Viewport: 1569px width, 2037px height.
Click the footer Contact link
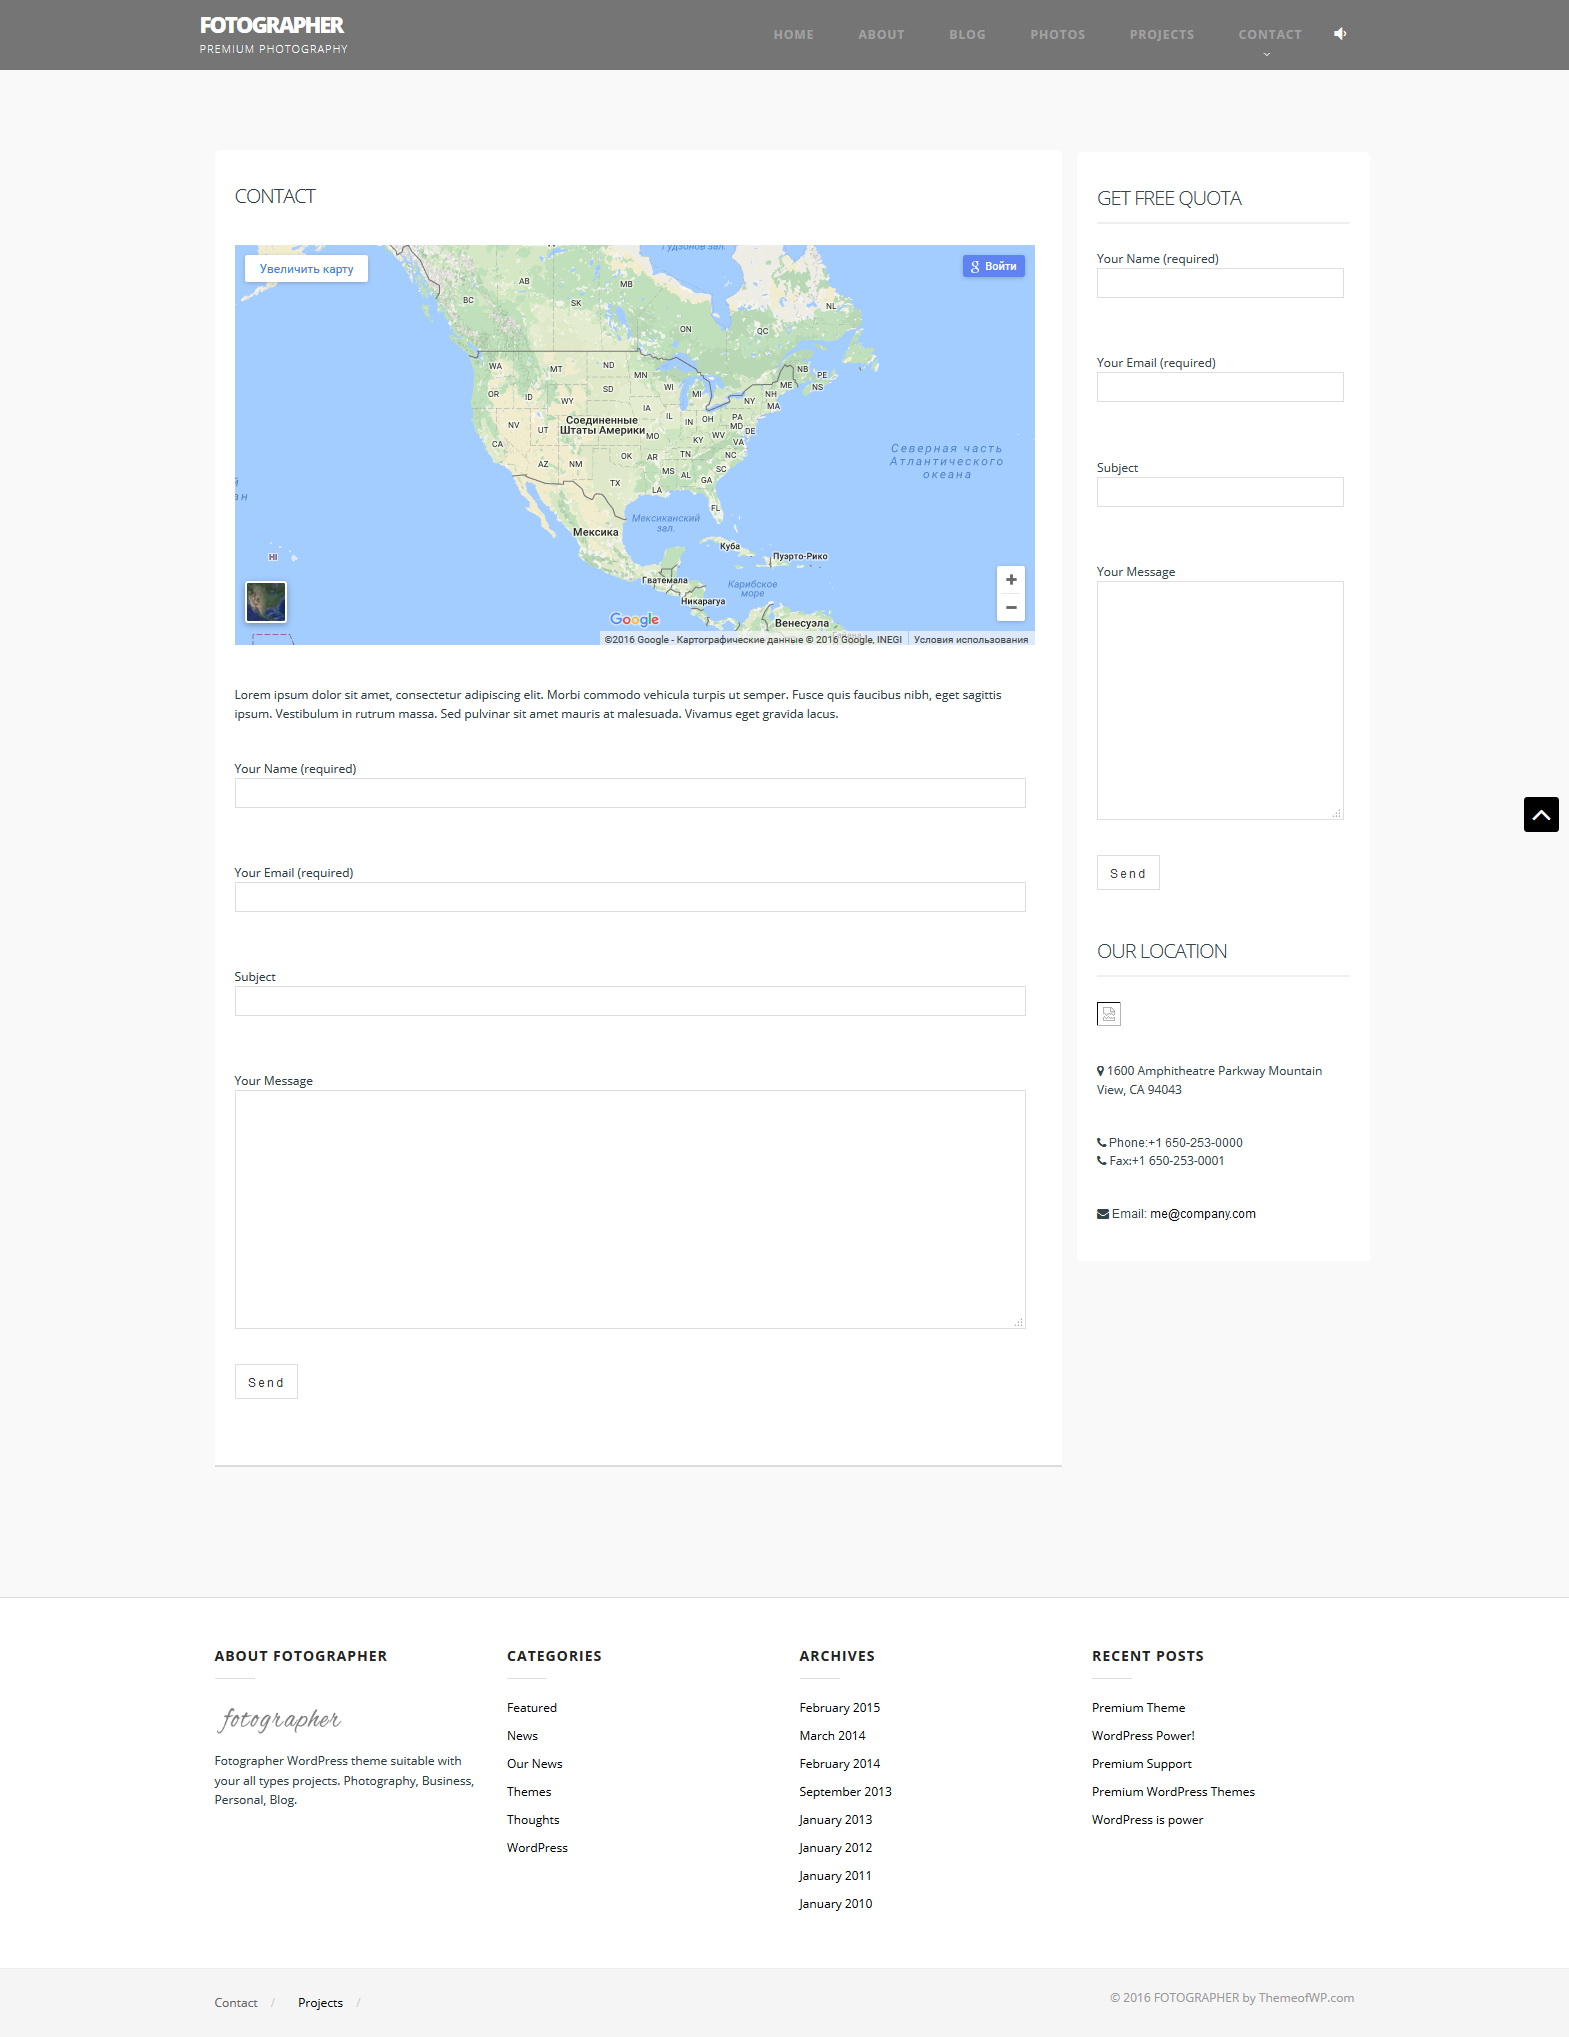236,2003
